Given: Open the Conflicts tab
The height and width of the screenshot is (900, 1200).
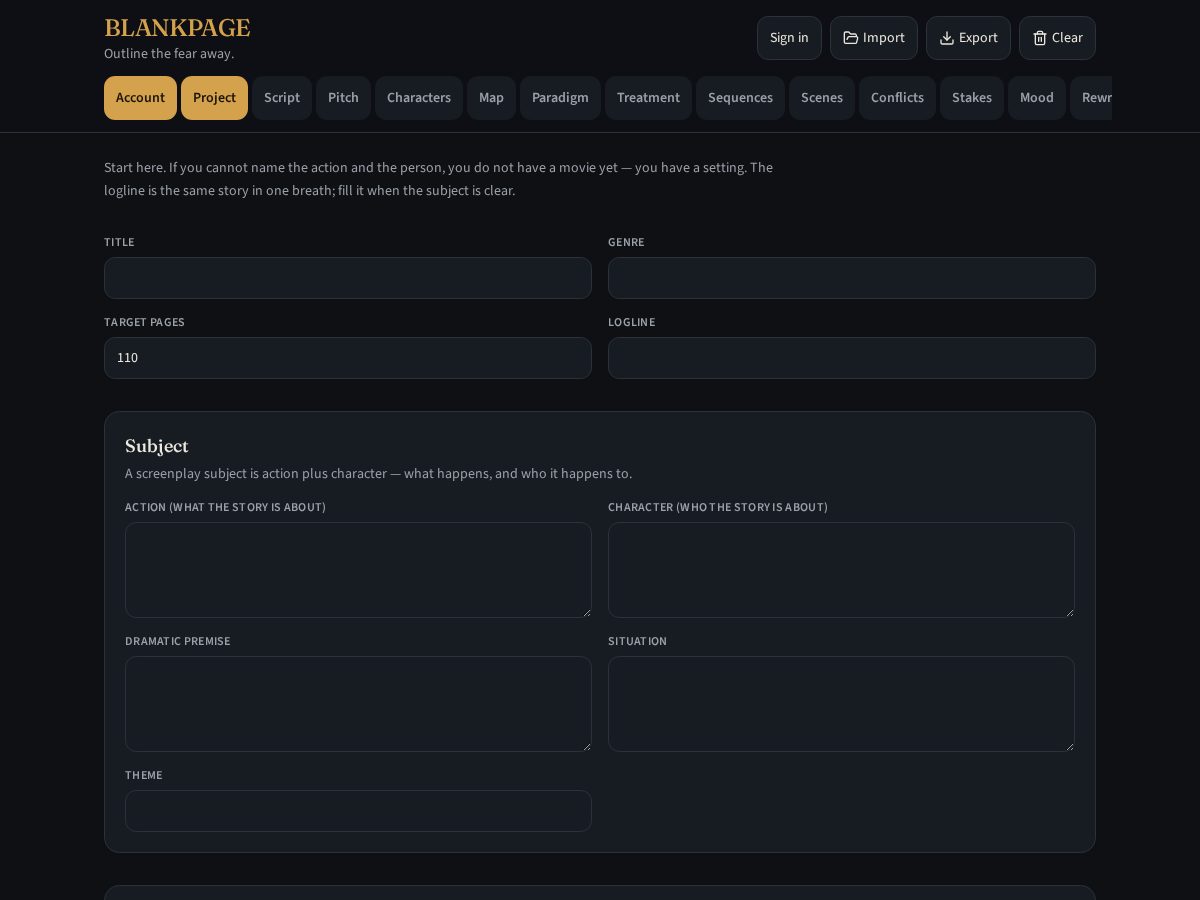Looking at the screenshot, I should (897, 98).
